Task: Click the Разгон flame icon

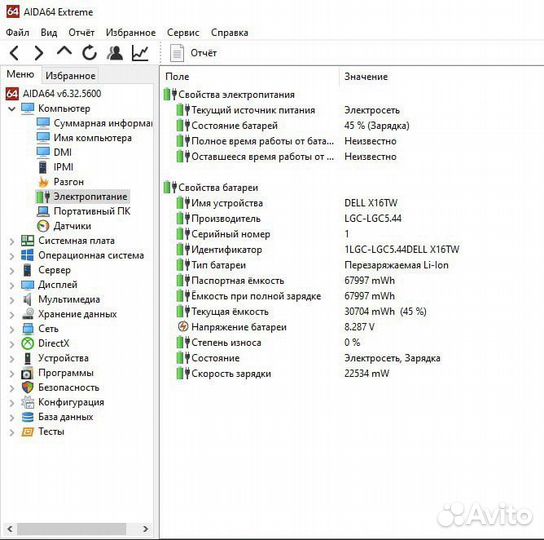Action: click(x=43, y=182)
